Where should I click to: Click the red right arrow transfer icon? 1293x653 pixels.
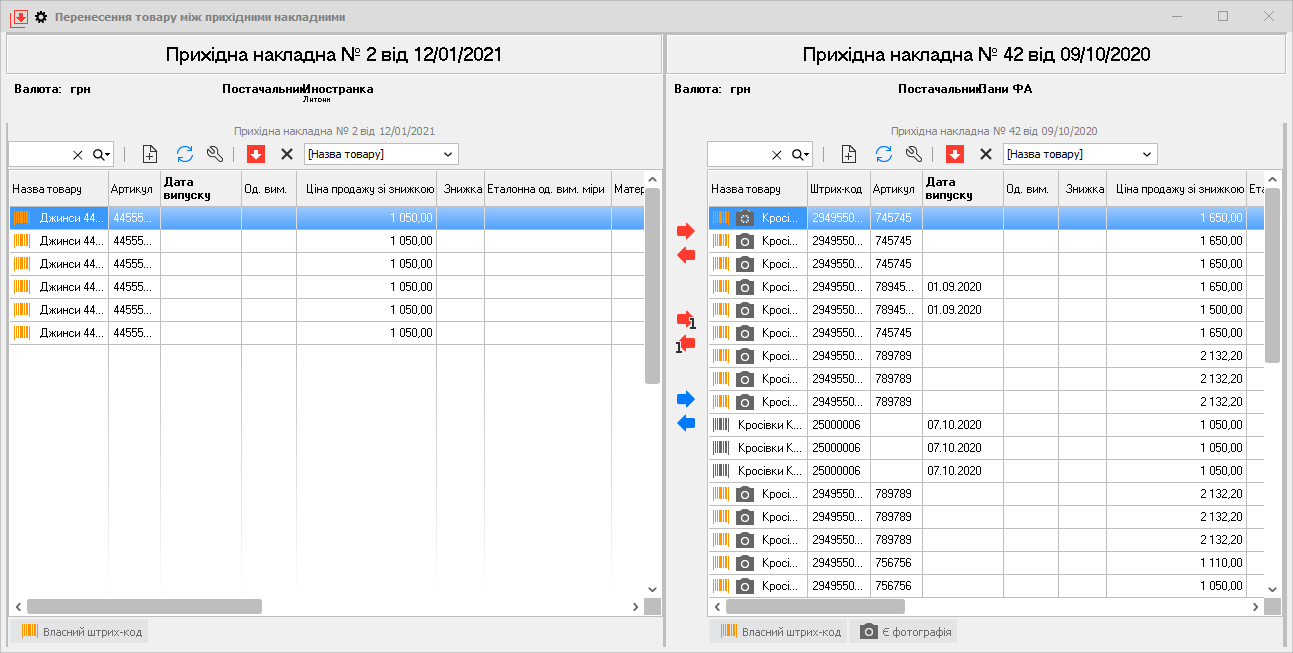click(685, 231)
